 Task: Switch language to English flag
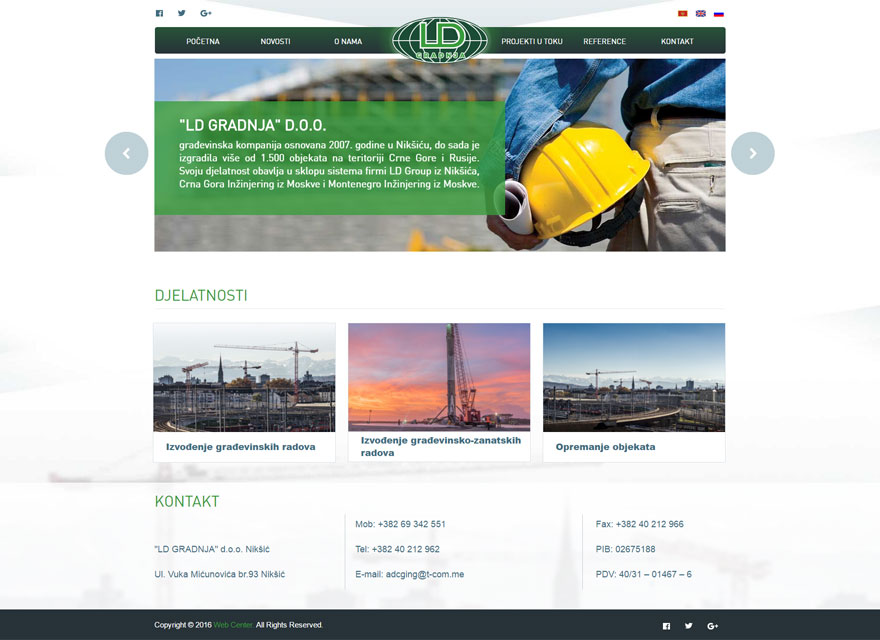click(700, 13)
